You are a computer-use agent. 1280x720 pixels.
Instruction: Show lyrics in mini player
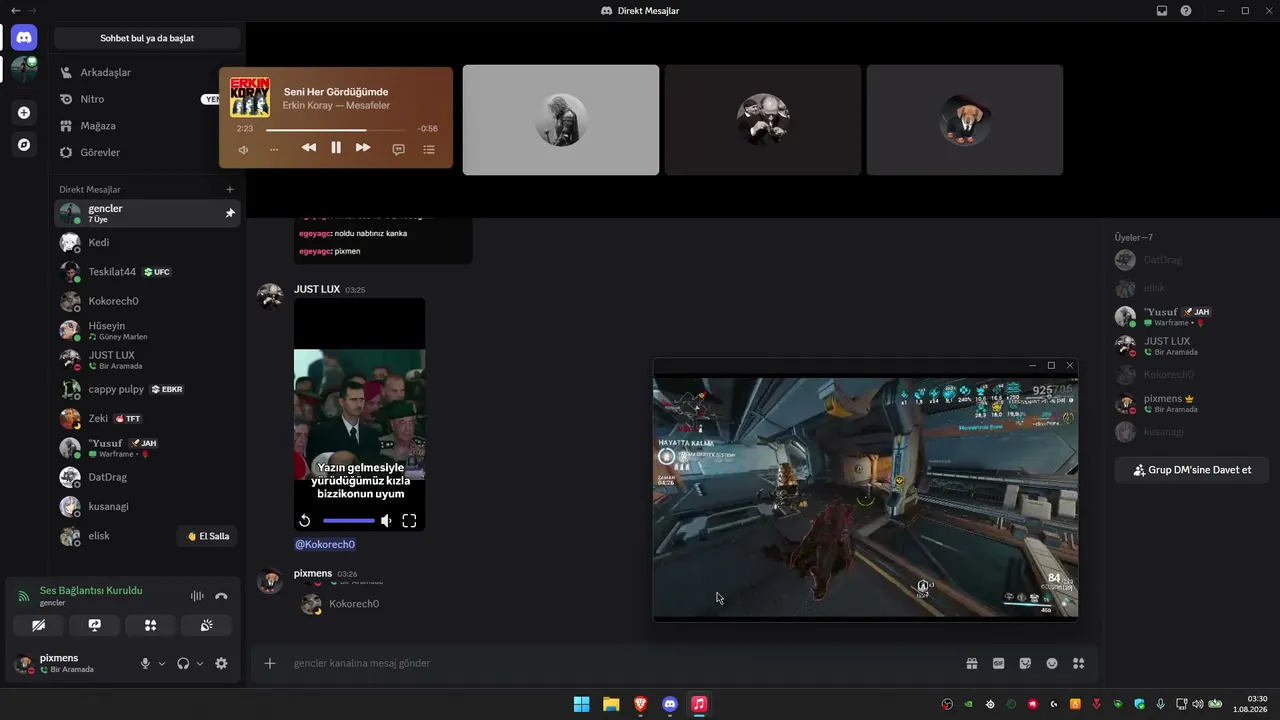[x=398, y=149]
